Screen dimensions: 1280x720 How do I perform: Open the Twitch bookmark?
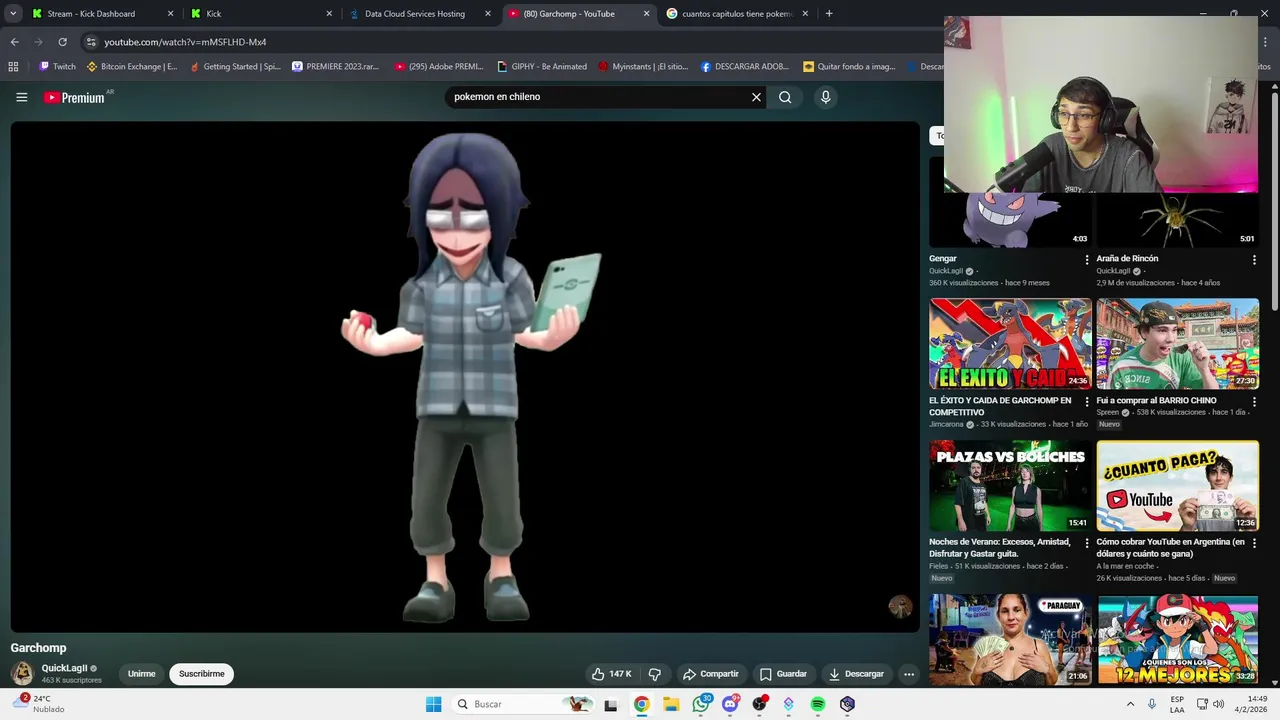[57, 67]
